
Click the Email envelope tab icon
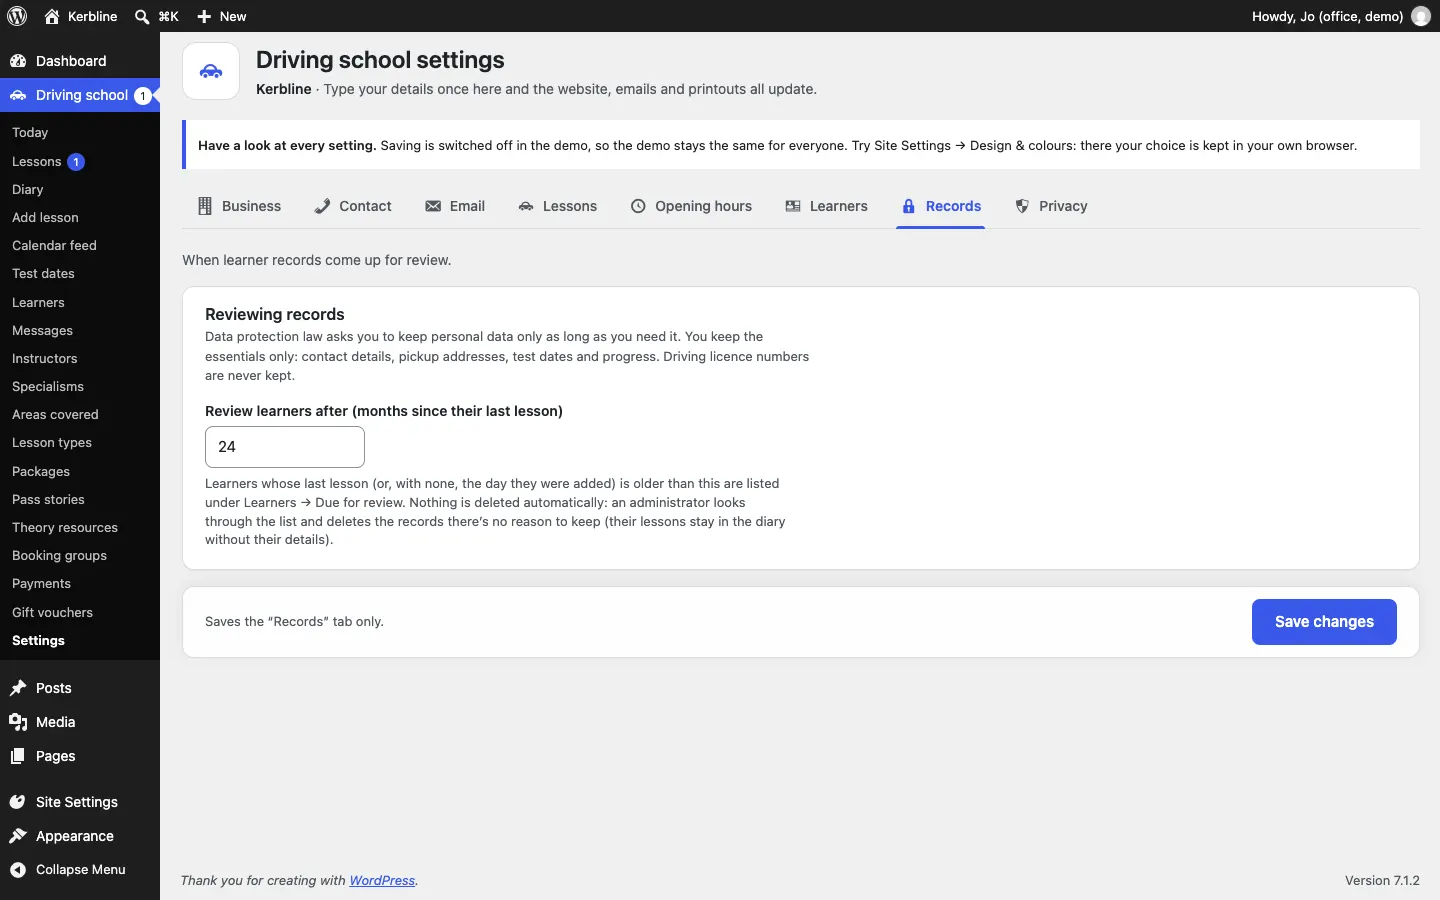tap(433, 206)
